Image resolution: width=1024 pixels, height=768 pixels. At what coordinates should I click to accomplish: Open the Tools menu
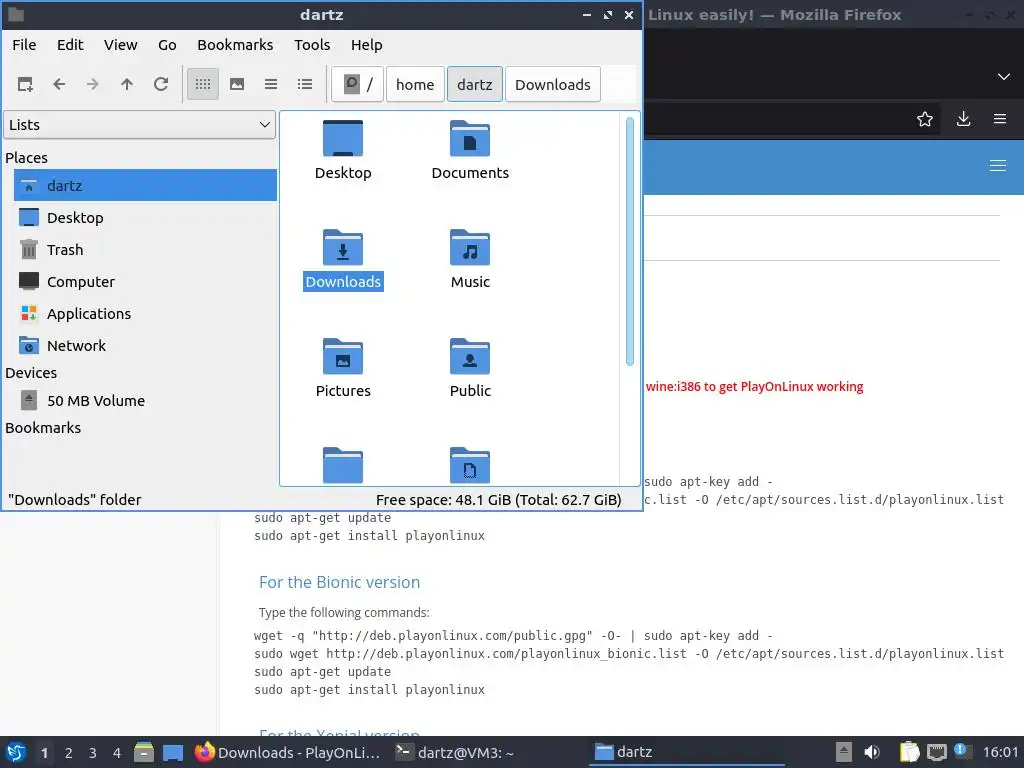click(x=312, y=45)
